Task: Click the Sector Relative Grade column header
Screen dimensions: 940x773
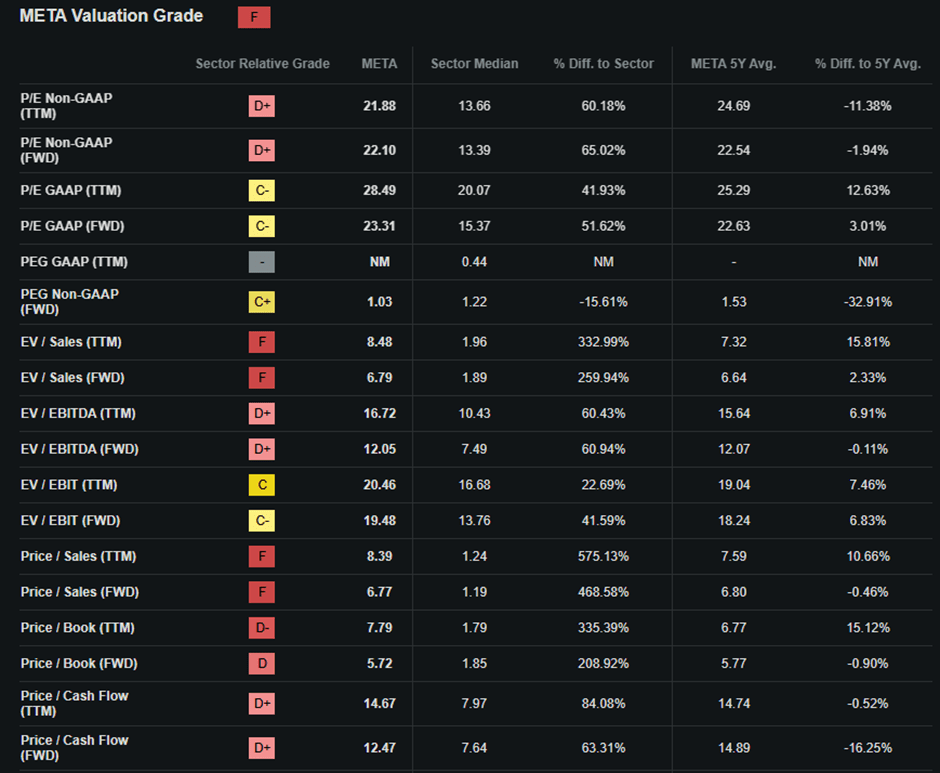Action: tap(263, 64)
